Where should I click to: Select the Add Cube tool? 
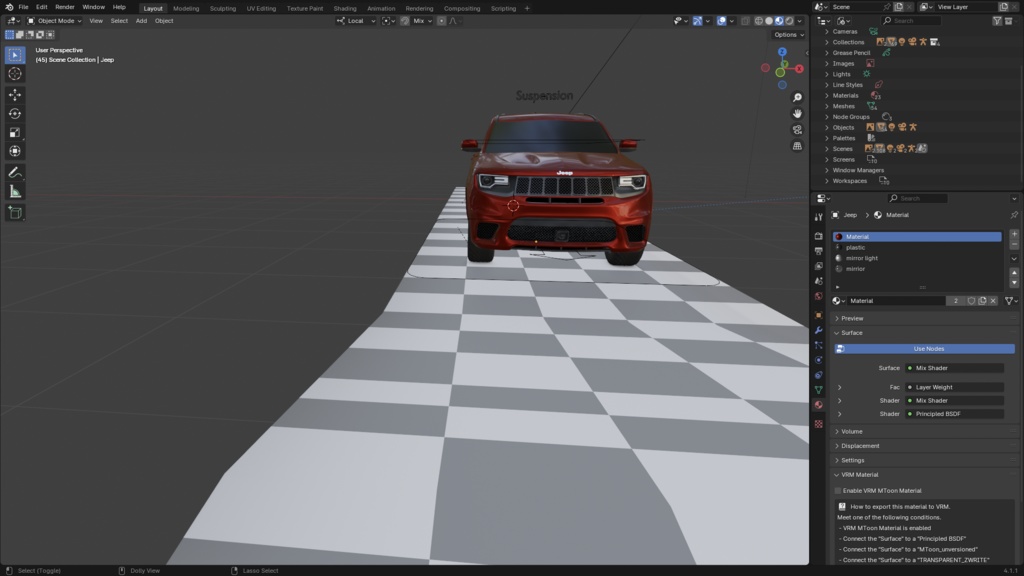[x=15, y=212]
